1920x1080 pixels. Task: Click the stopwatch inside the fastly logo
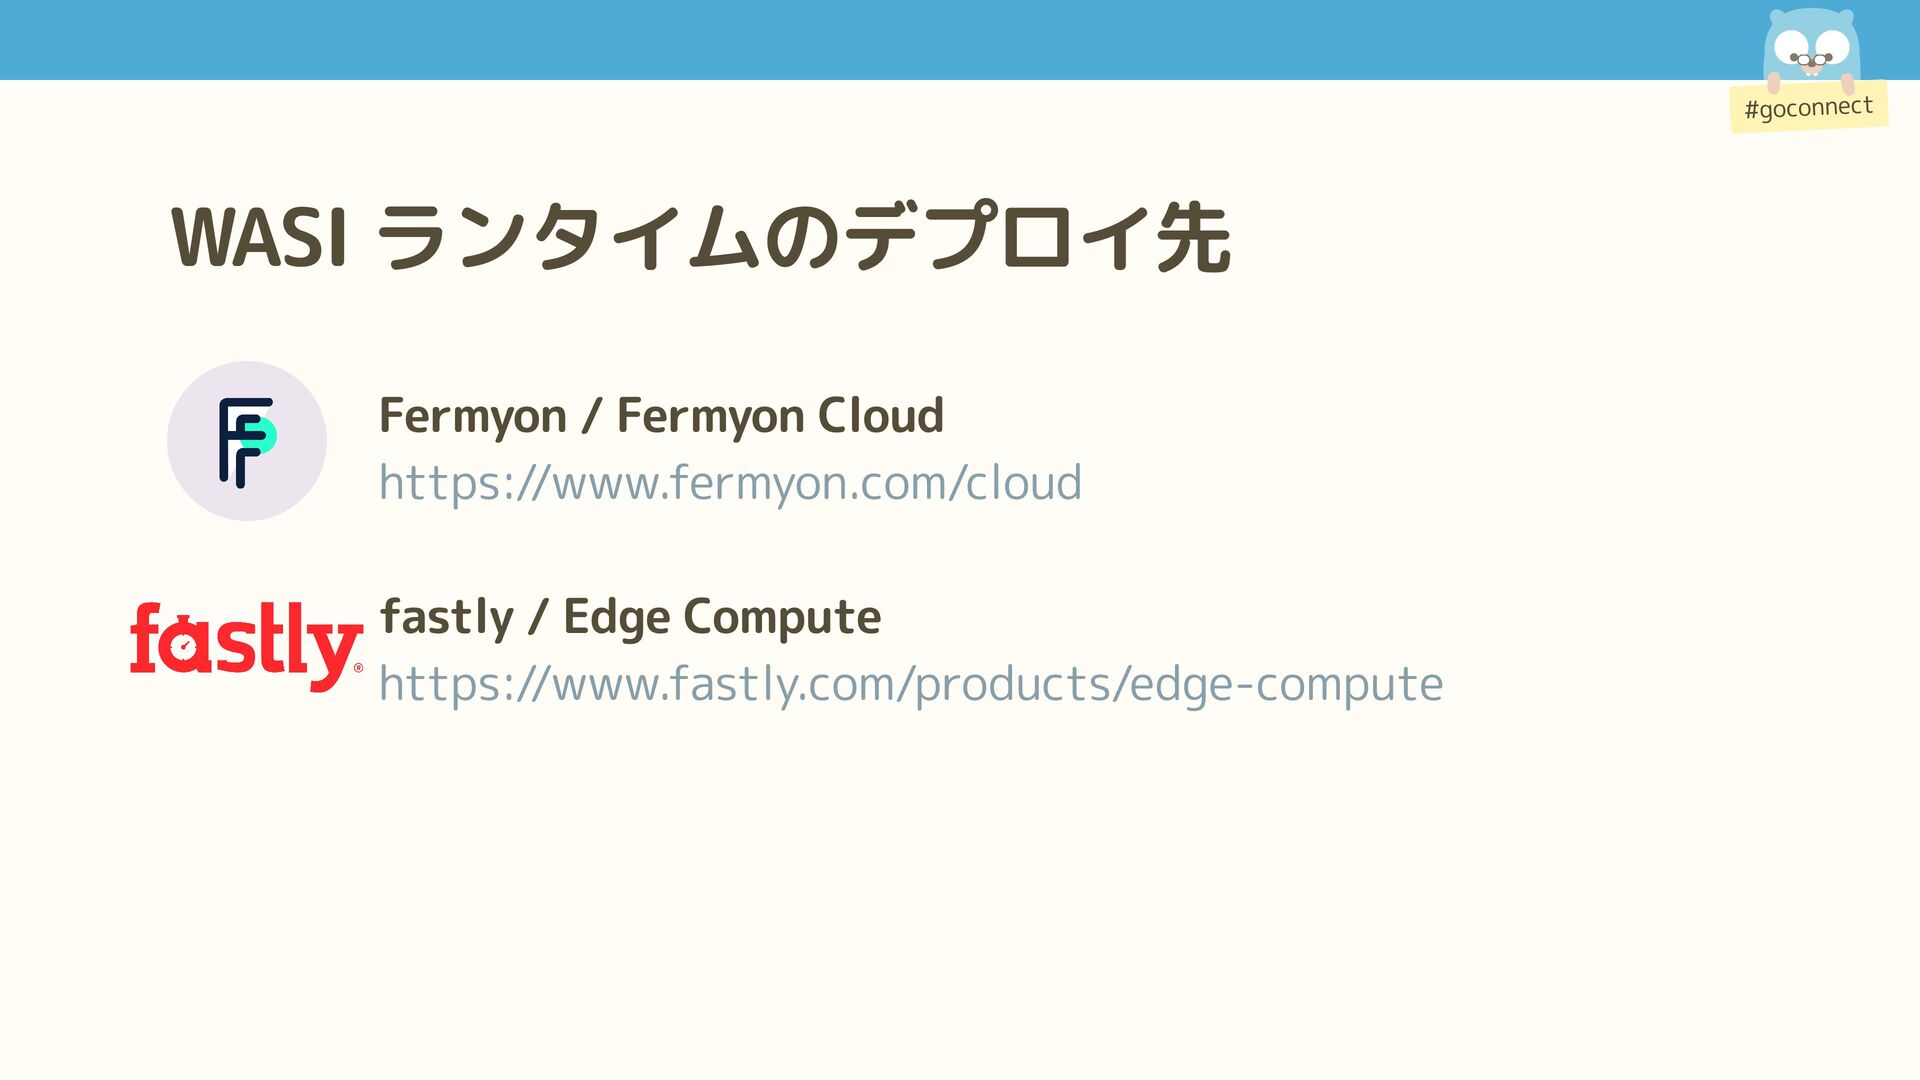[x=184, y=647]
